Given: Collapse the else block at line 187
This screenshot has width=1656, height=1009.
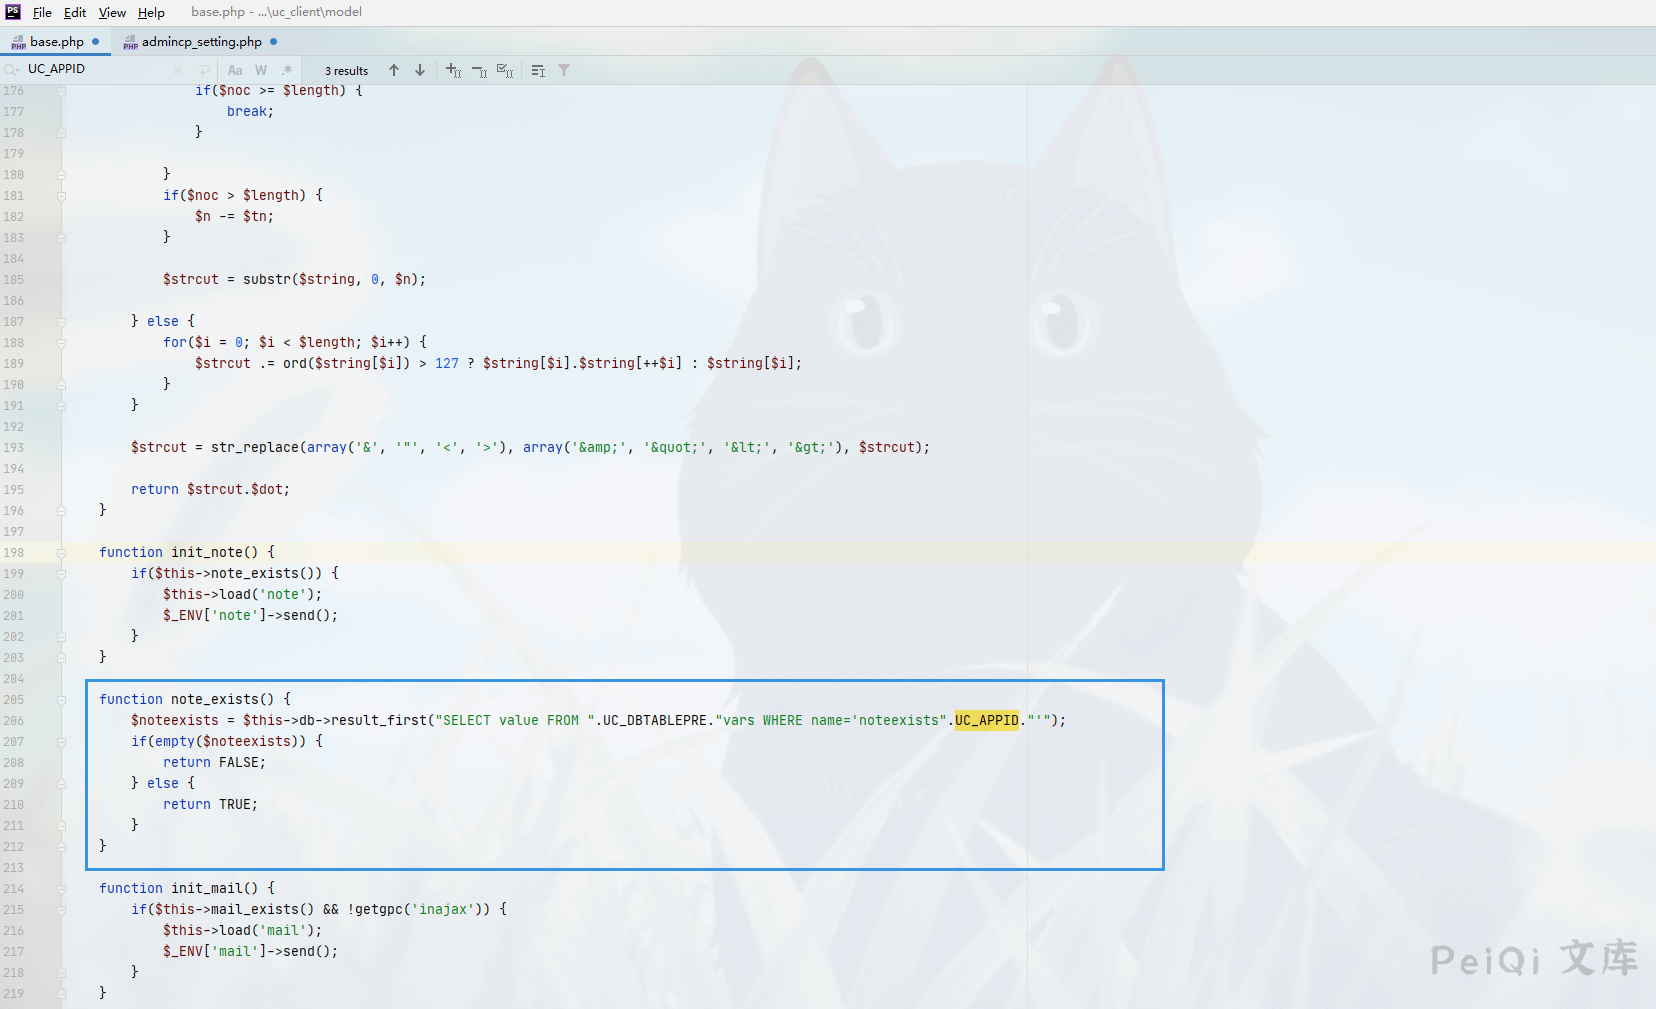Looking at the screenshot, I should [62, 322].
